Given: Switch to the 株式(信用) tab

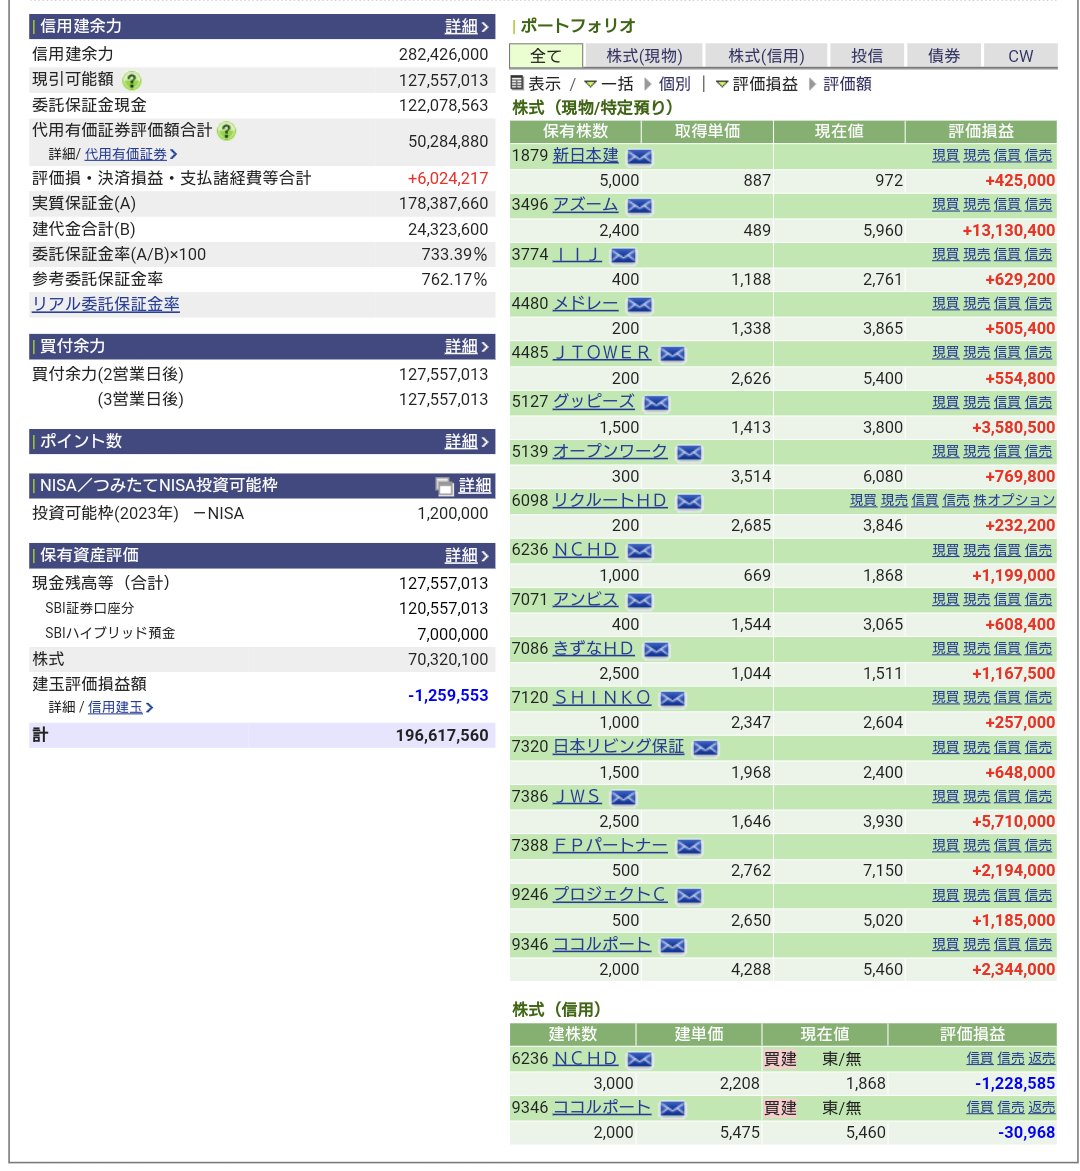Looking at the screenshot, I should pos(766,56).
